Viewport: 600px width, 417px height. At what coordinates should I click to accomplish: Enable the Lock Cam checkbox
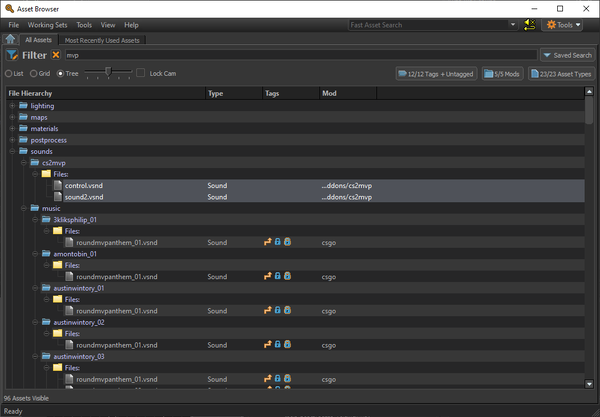(141, 73)
